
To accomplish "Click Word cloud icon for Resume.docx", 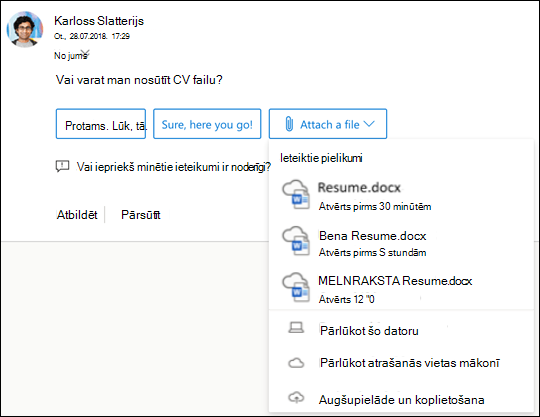I will tap(296, 195).
